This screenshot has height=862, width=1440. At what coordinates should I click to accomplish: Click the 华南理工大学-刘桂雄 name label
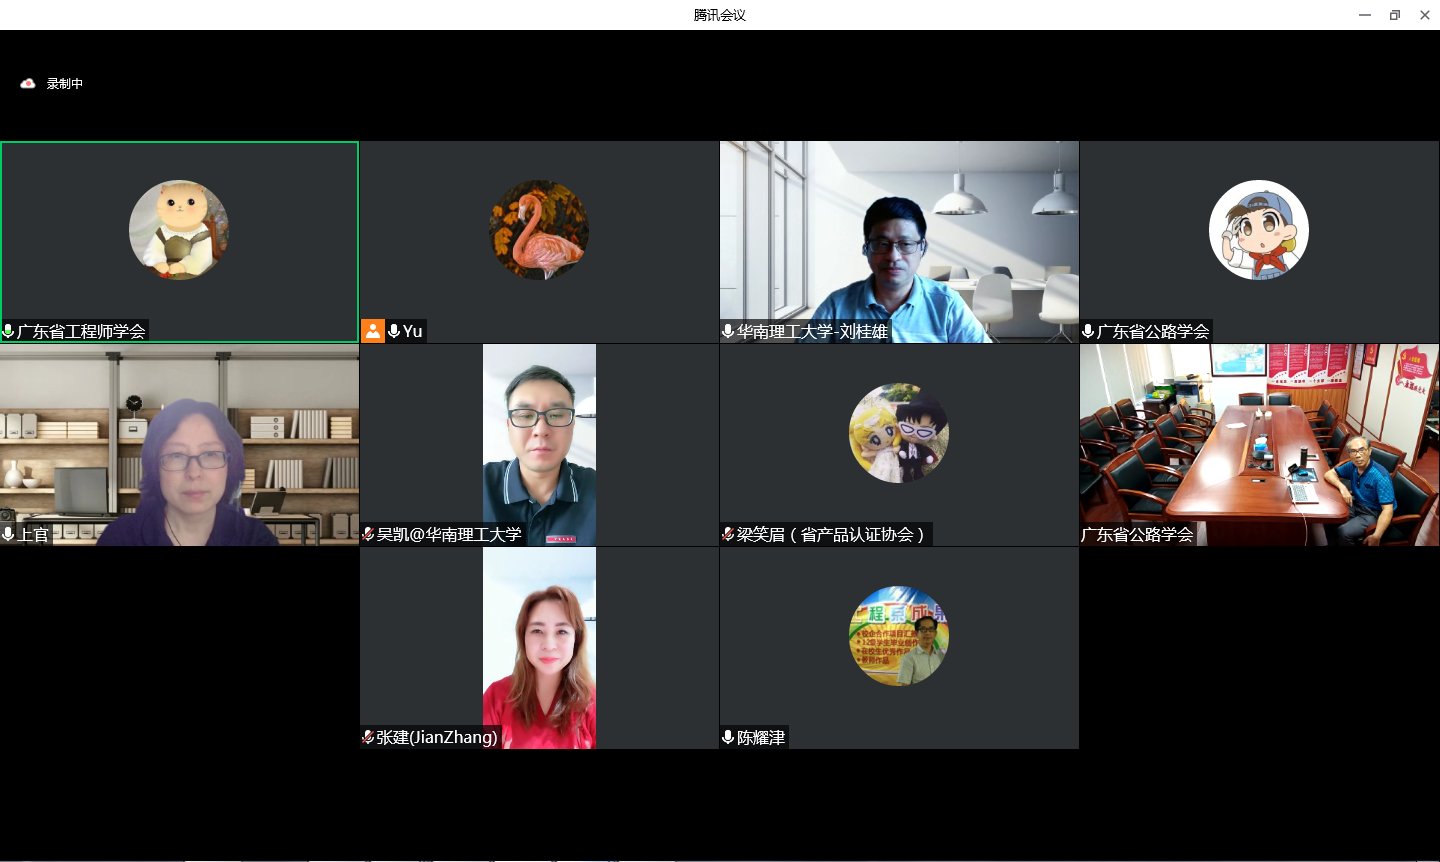[812, 331]
